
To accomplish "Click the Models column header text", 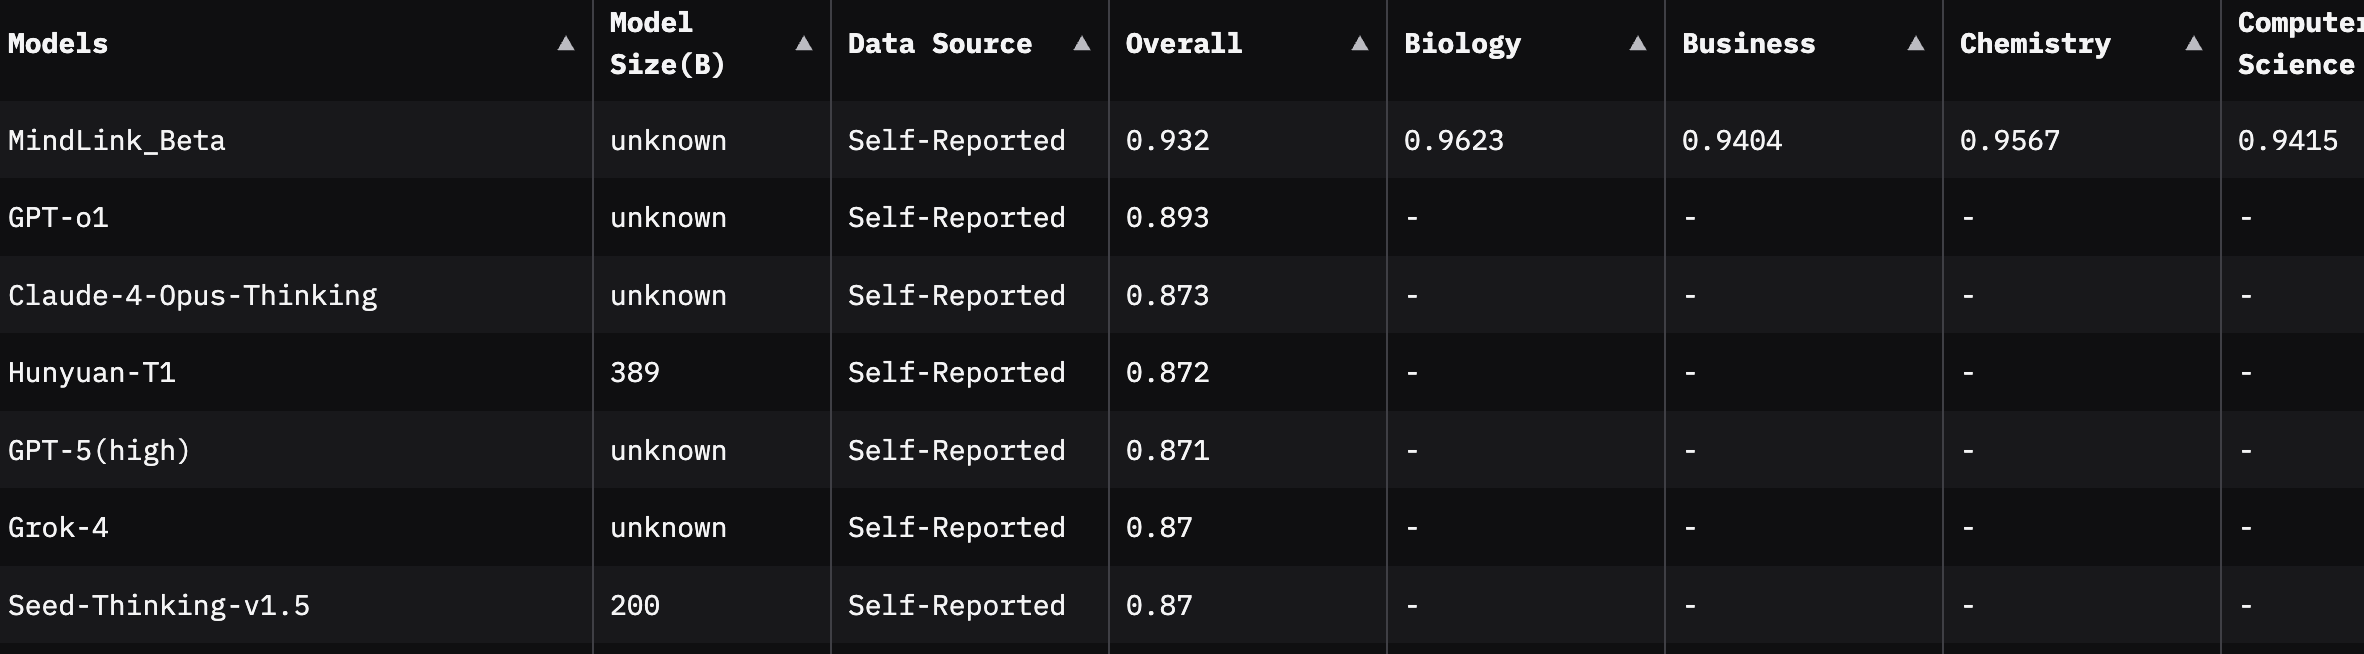I will [x=58, y=44].
